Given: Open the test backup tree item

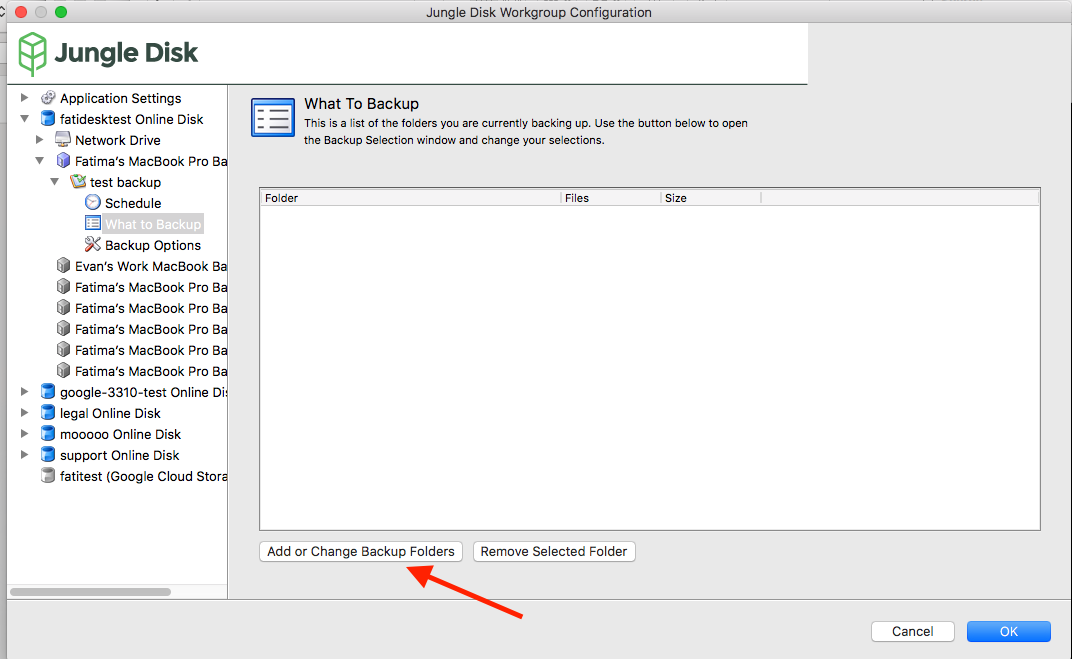Looking at the screenshot, I should 125,183.
